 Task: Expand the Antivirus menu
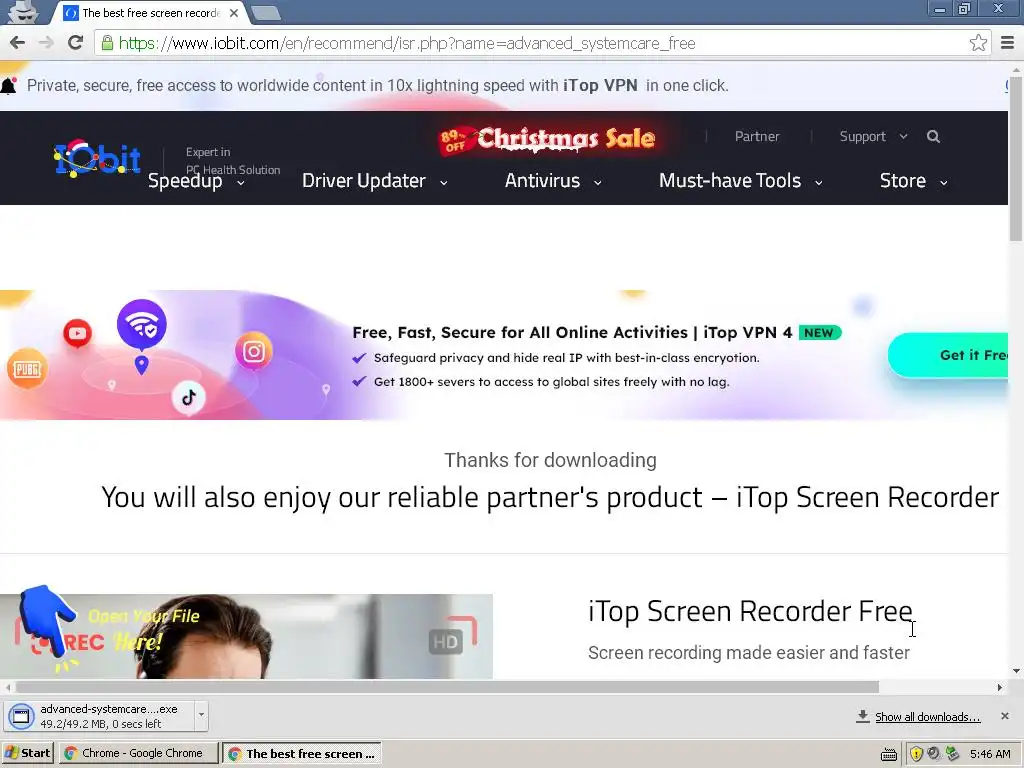pos(553,181)
